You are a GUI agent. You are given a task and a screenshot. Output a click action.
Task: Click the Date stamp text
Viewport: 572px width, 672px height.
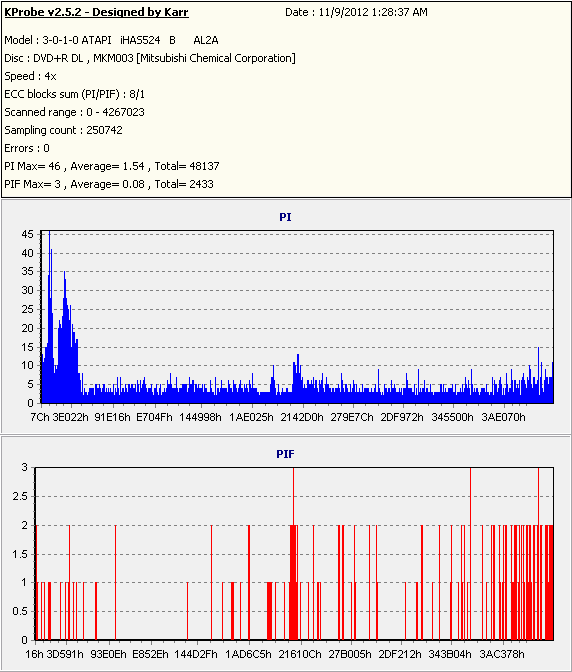click(356, 12)
